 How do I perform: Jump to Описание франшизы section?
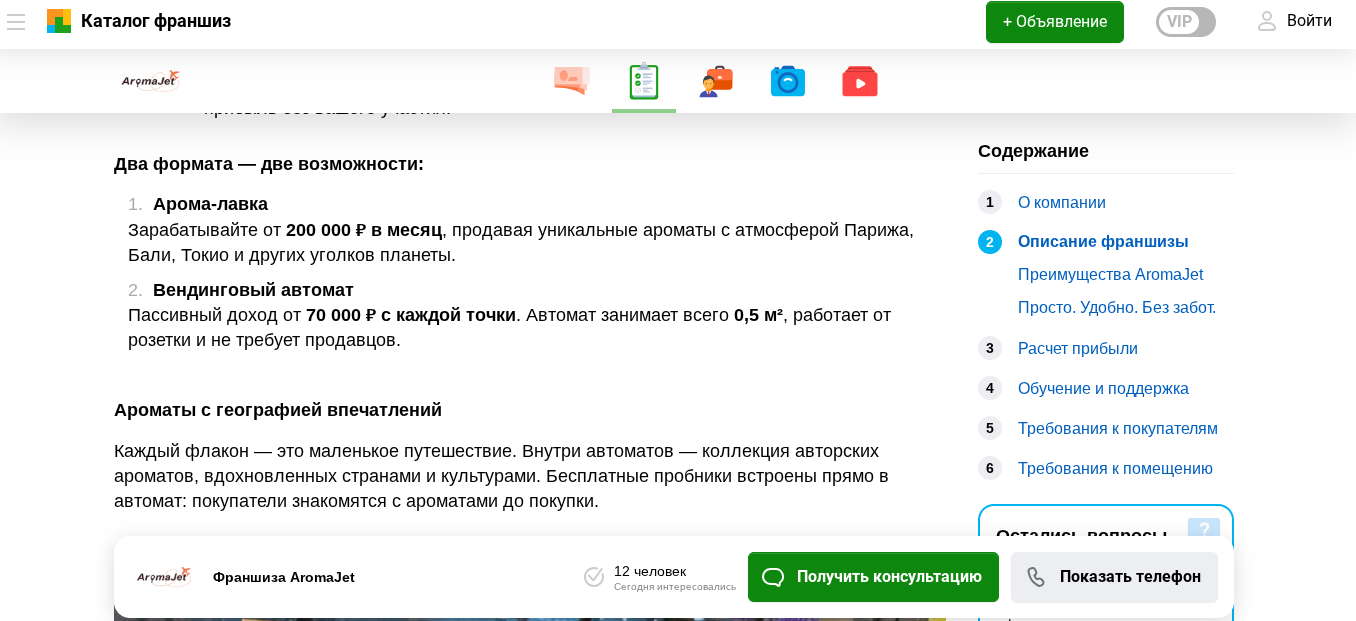pos(1103,242)
